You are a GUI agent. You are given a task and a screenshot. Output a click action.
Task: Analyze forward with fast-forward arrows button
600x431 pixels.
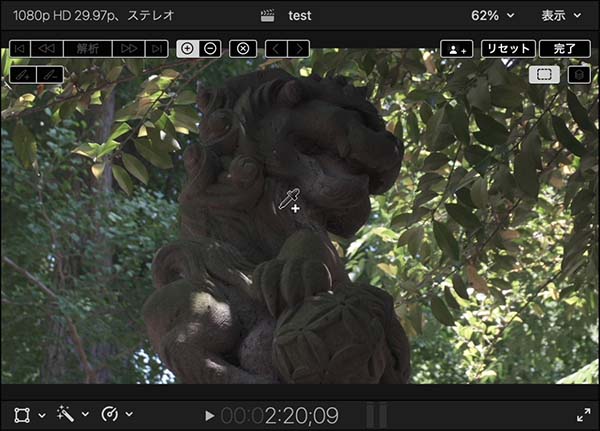coord(129,49)
